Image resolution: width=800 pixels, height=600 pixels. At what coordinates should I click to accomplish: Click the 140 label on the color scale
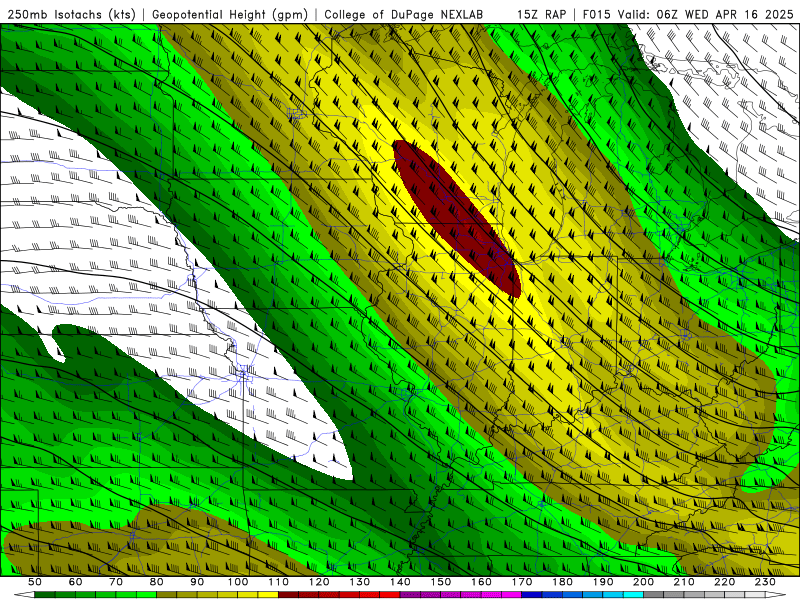[400, 582]
